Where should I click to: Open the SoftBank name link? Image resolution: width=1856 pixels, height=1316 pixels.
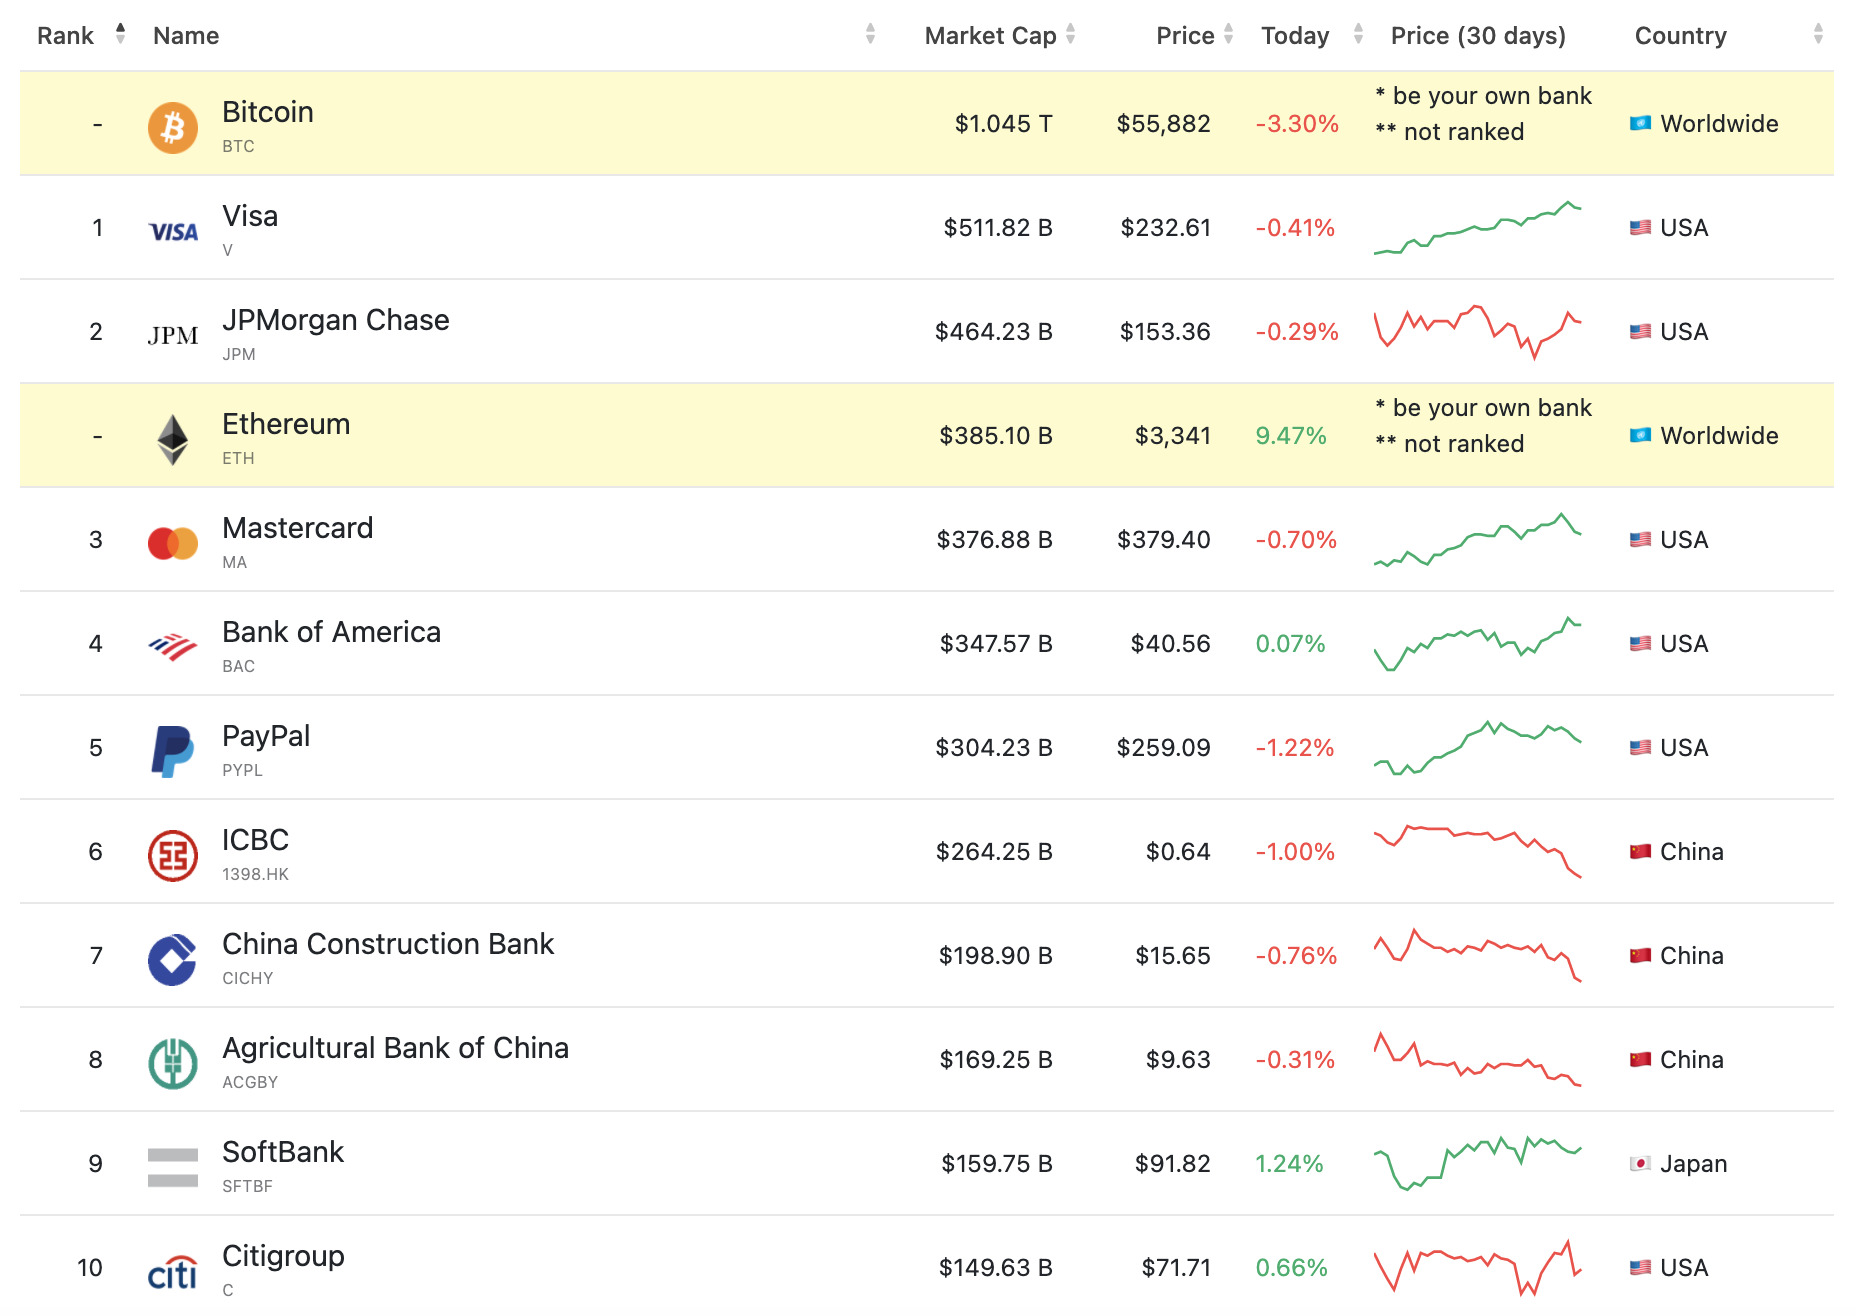(283, 1152)
